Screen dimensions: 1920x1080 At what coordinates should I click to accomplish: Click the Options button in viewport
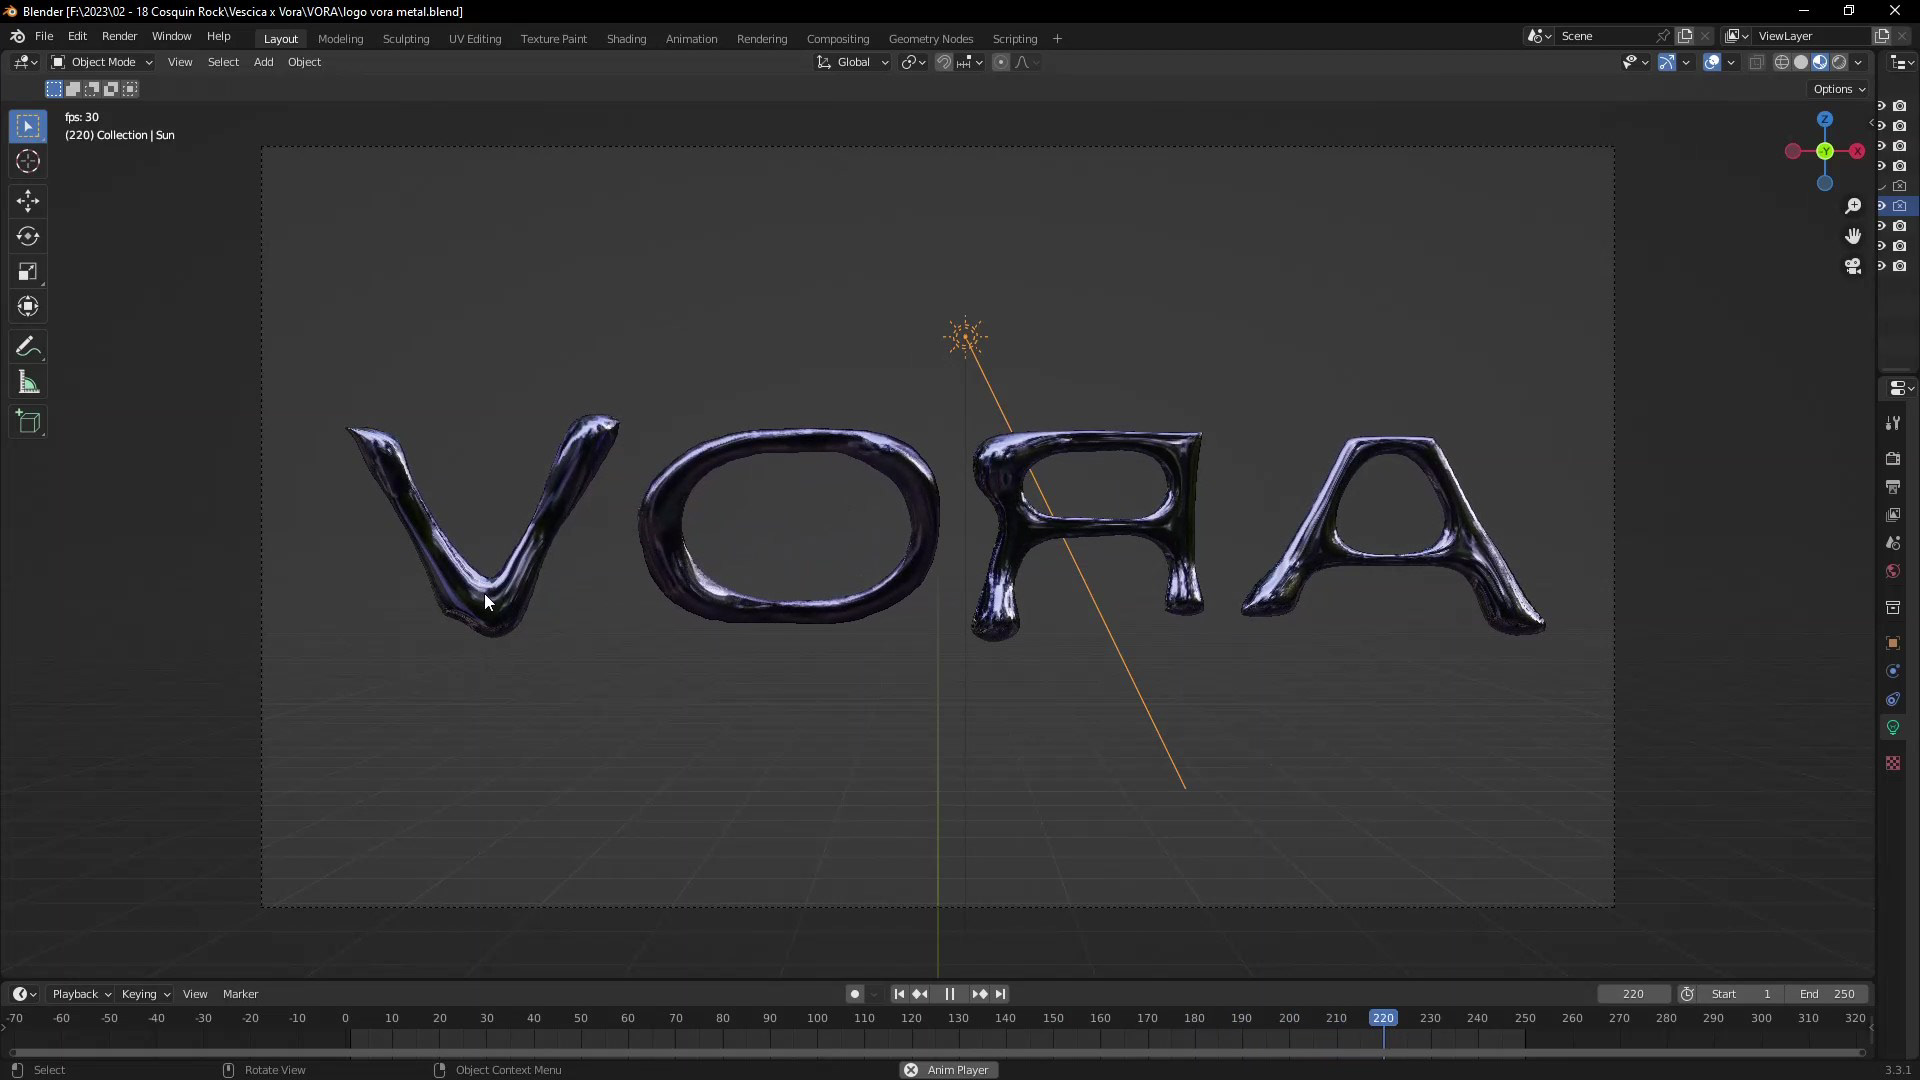coord(1839,89)
